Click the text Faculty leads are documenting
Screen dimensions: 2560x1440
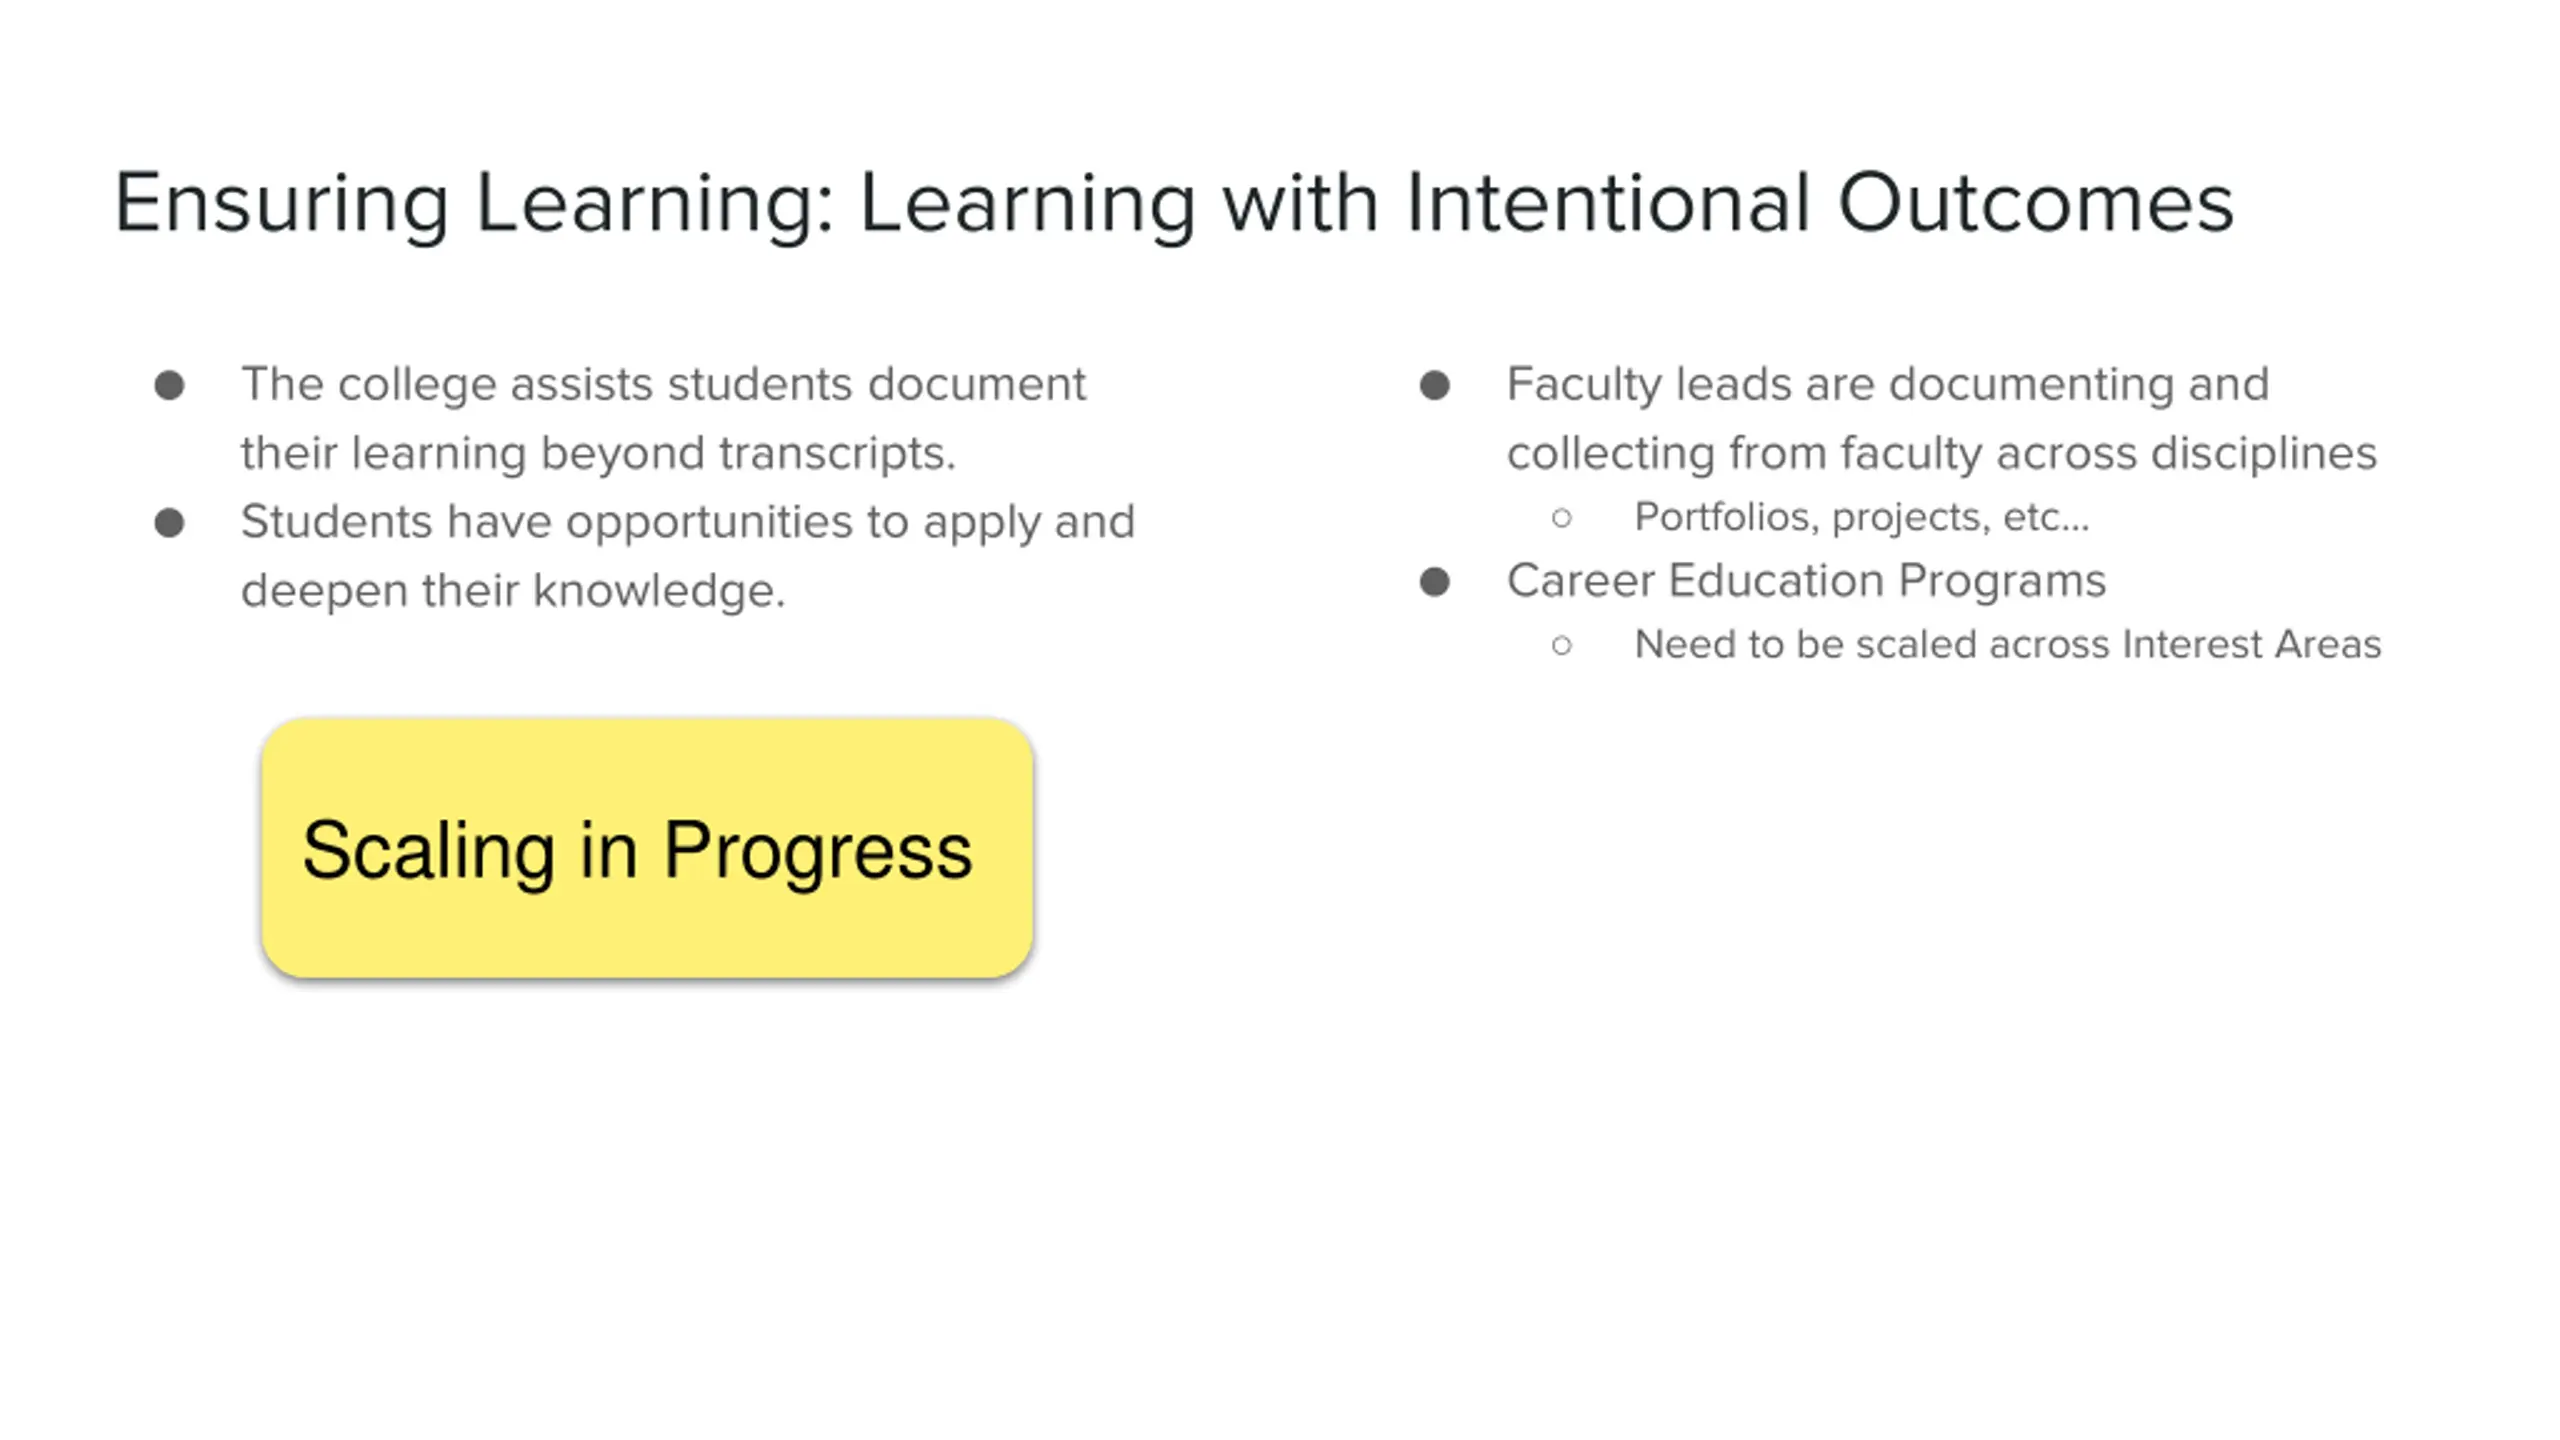pos(1887,384)
